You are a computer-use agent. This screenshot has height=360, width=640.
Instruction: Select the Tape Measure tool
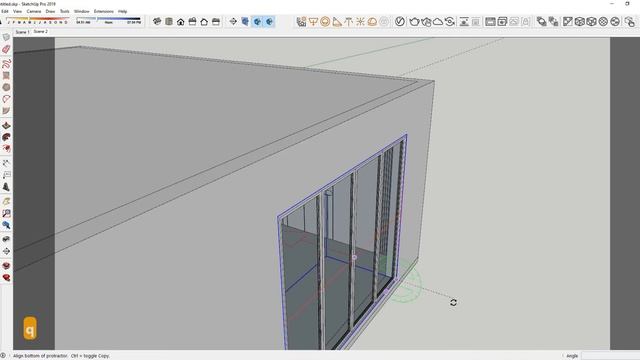click(6, 163)
